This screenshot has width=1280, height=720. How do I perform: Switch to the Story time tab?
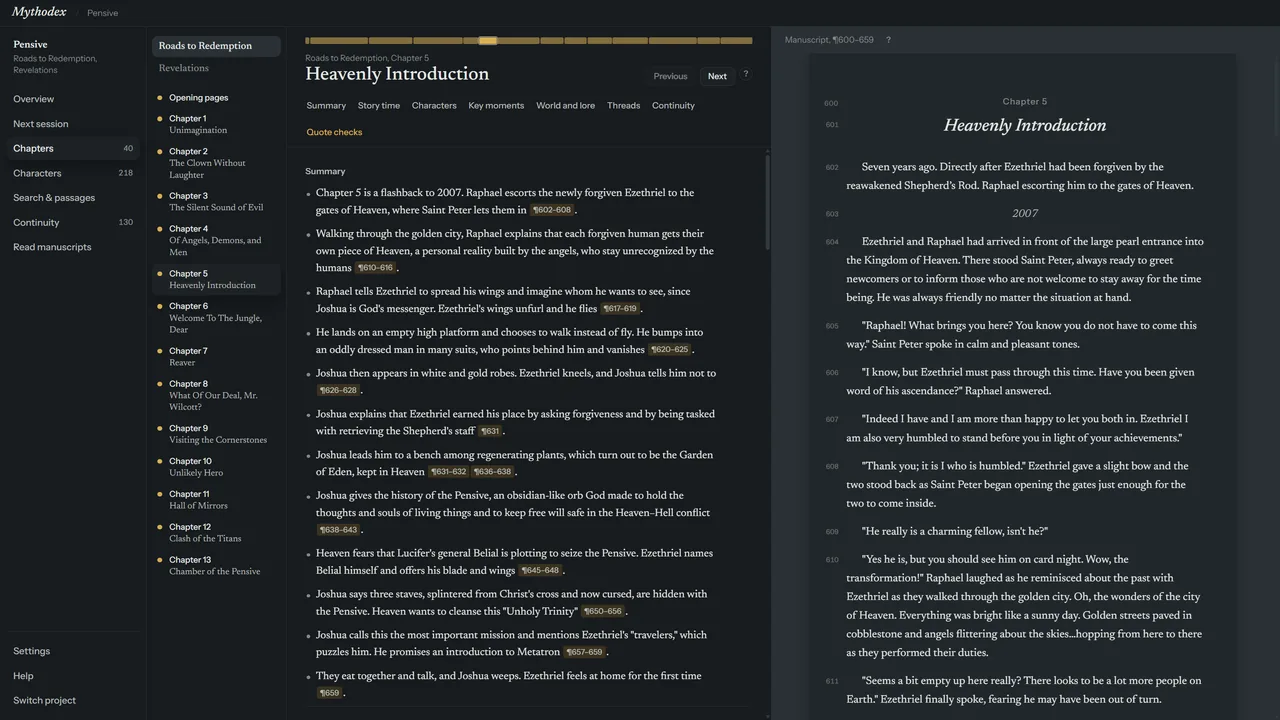tap(379, 105)
